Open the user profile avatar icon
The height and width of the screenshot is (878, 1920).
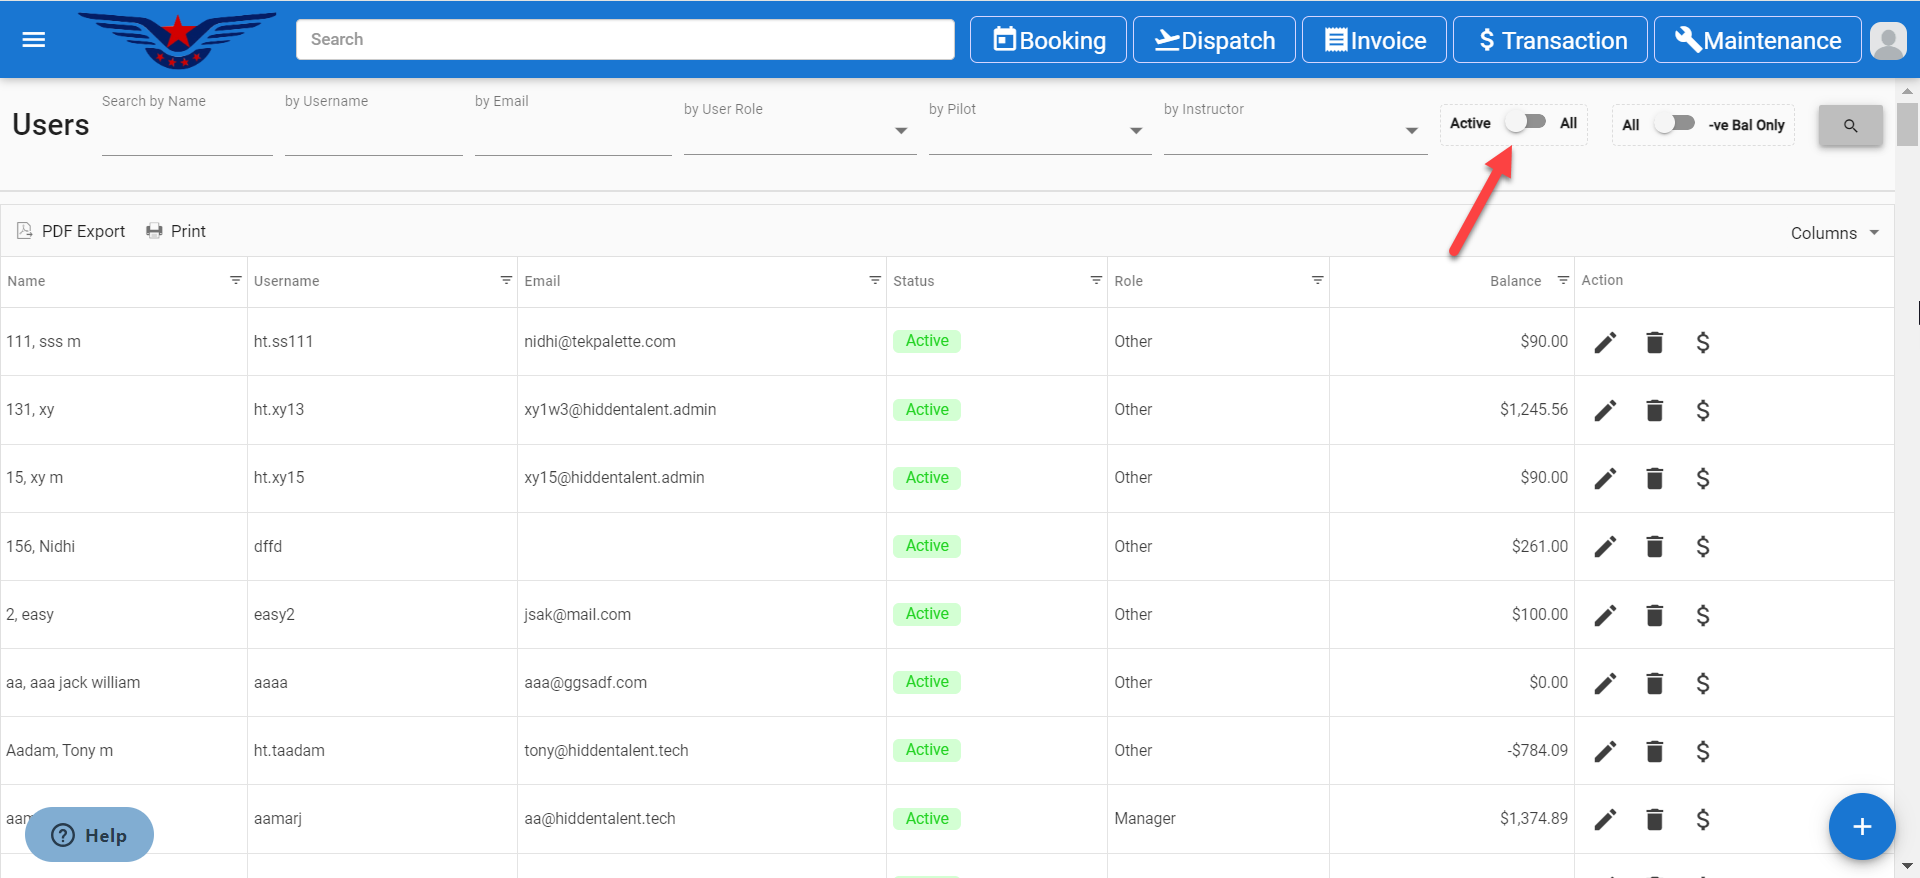[1887, 41]
